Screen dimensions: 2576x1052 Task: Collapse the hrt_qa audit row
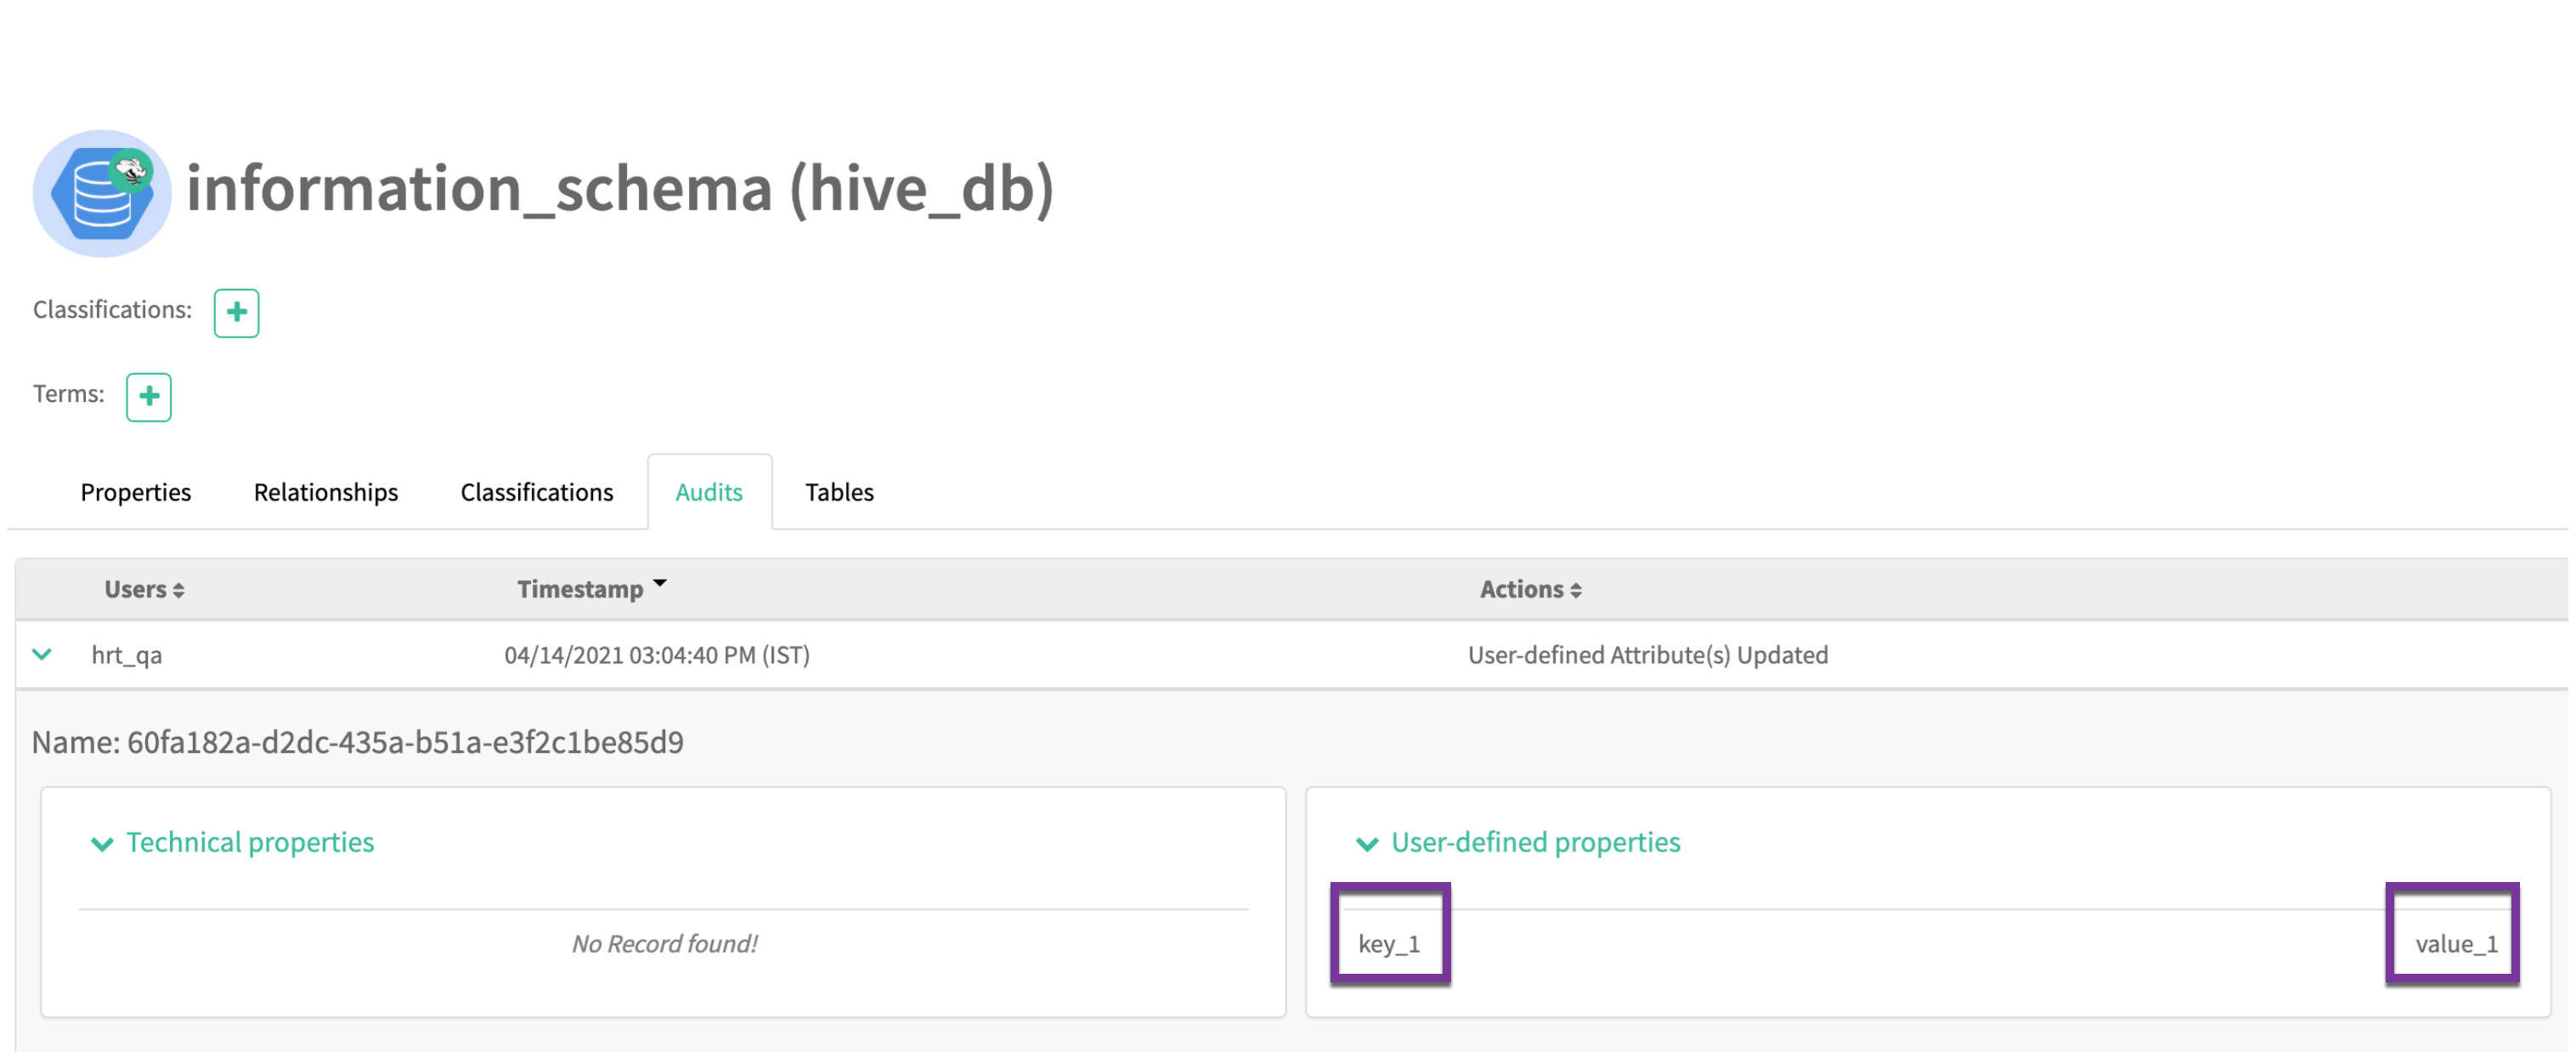tap(42, 655)
